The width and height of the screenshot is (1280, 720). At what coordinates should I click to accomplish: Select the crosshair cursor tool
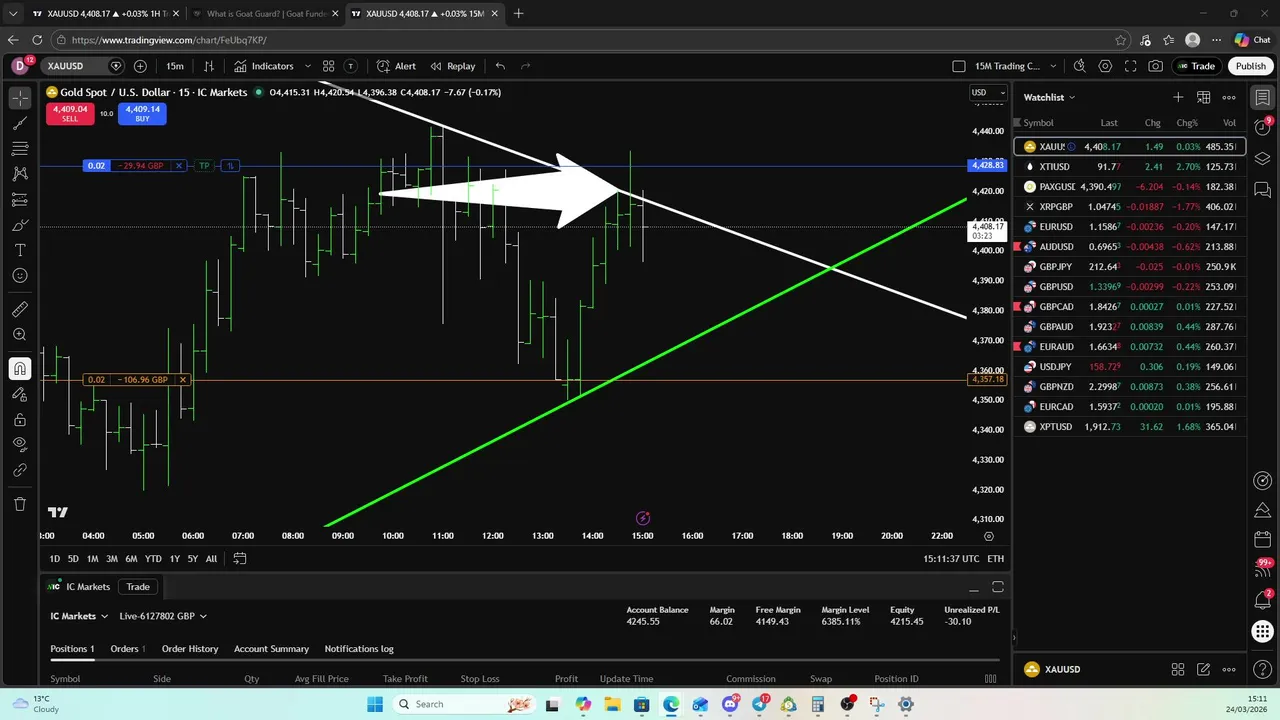[x=19, y=98]
